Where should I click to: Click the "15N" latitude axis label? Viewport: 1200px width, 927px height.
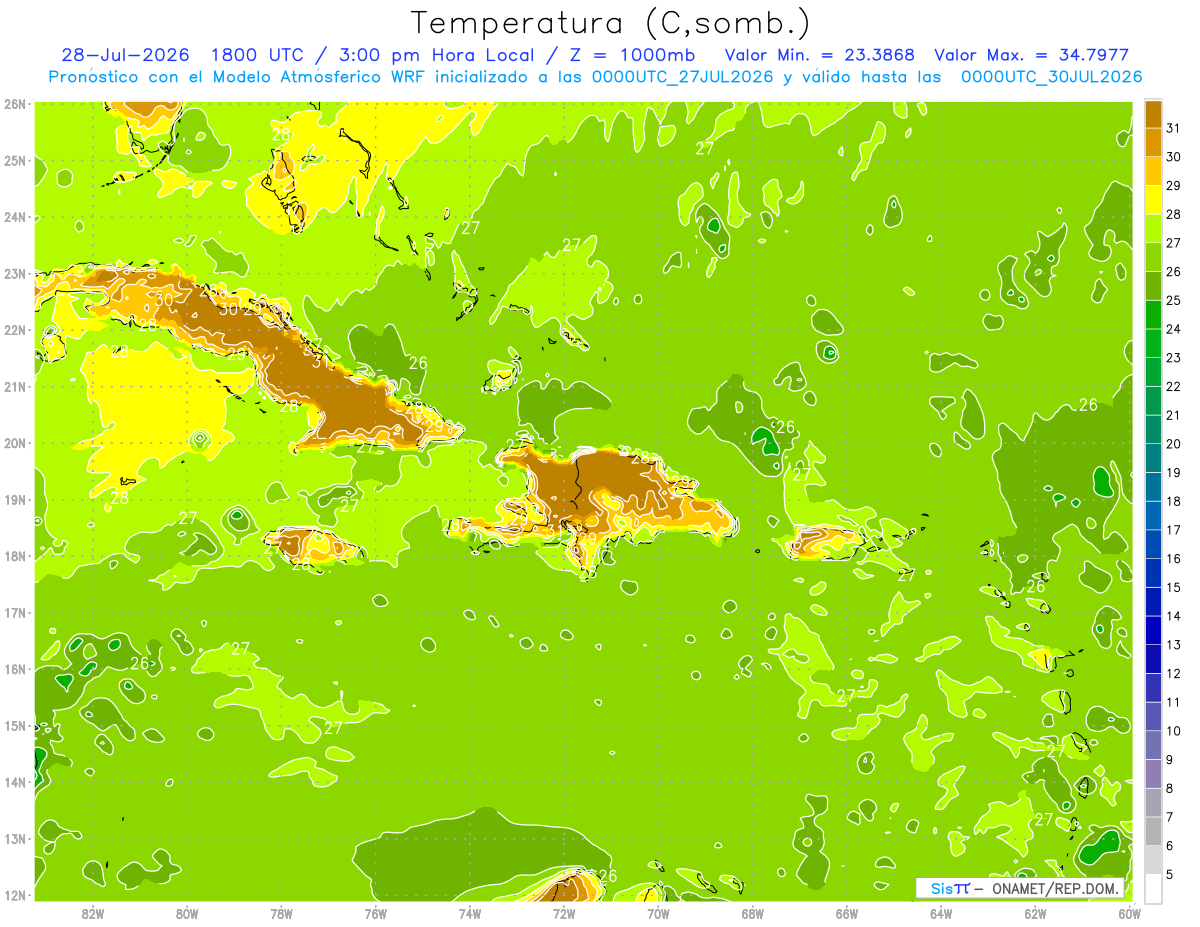coord(14,726)
